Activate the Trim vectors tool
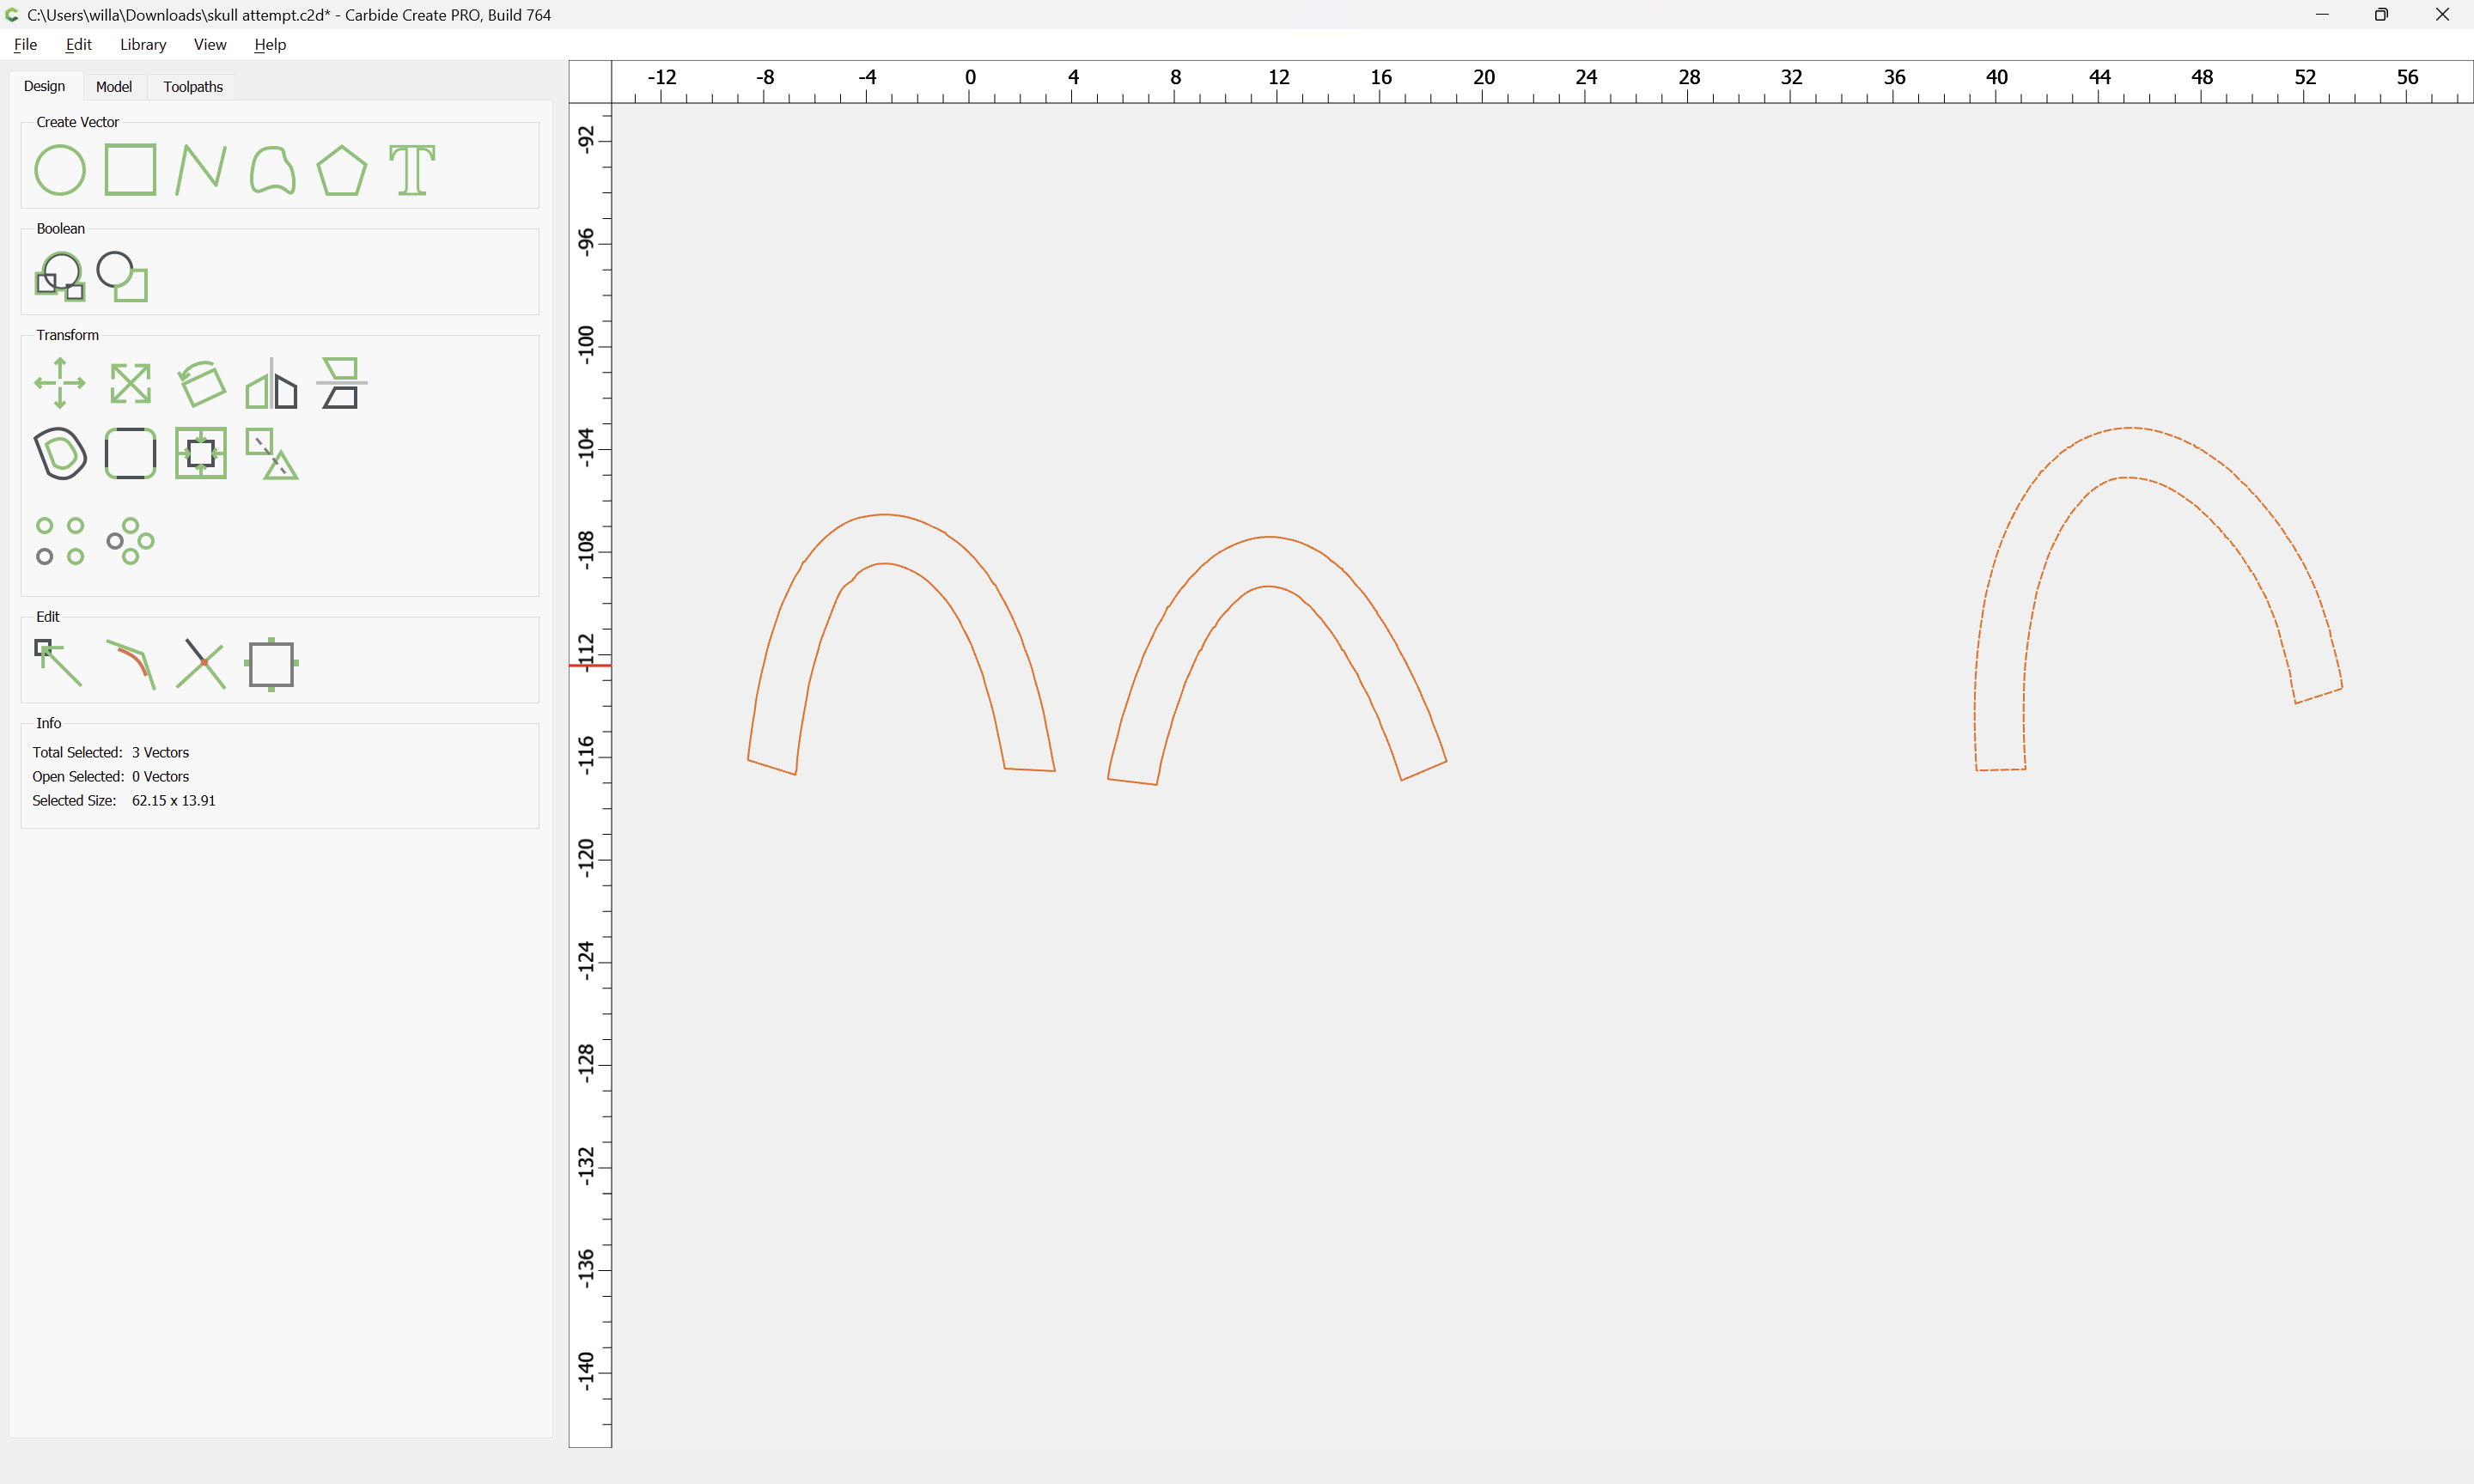Image resolution: width=2474 pixels, height=1484 pixels. coord(200,664)
